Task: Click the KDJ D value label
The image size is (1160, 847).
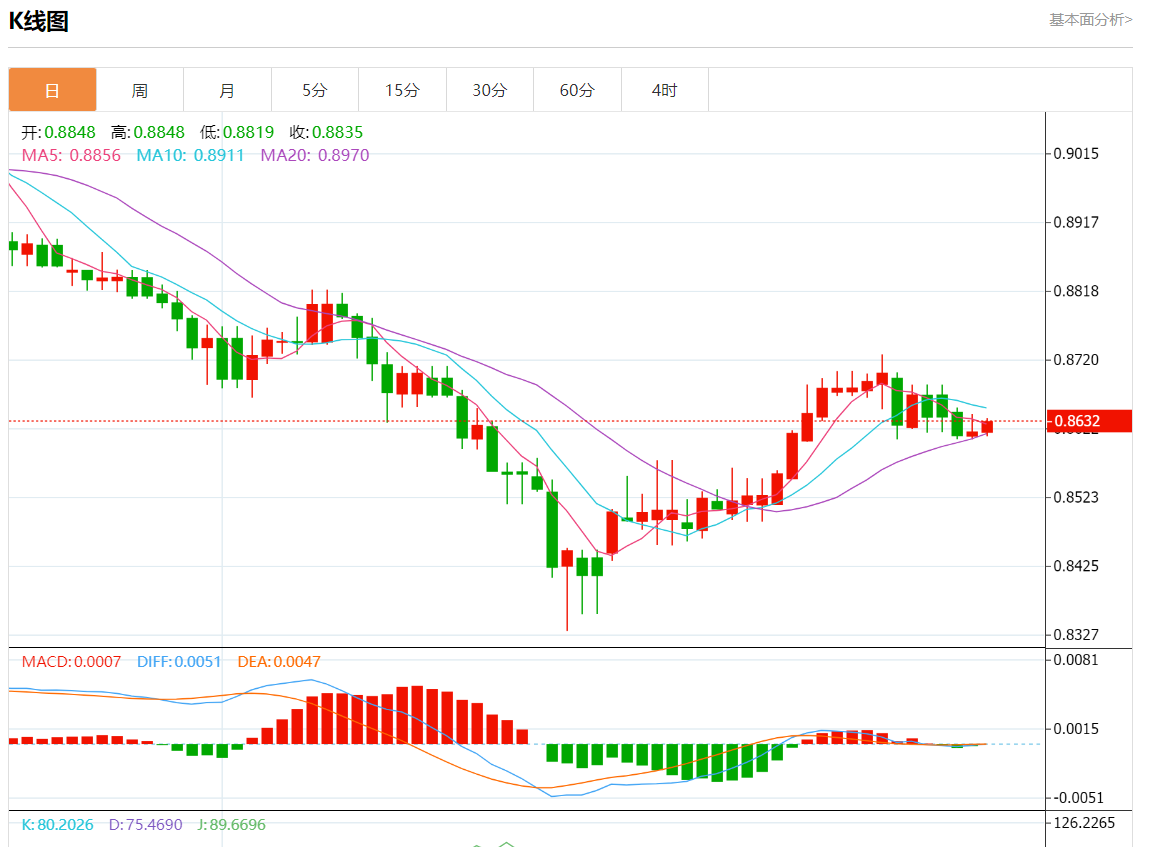Action: [145, 825]
